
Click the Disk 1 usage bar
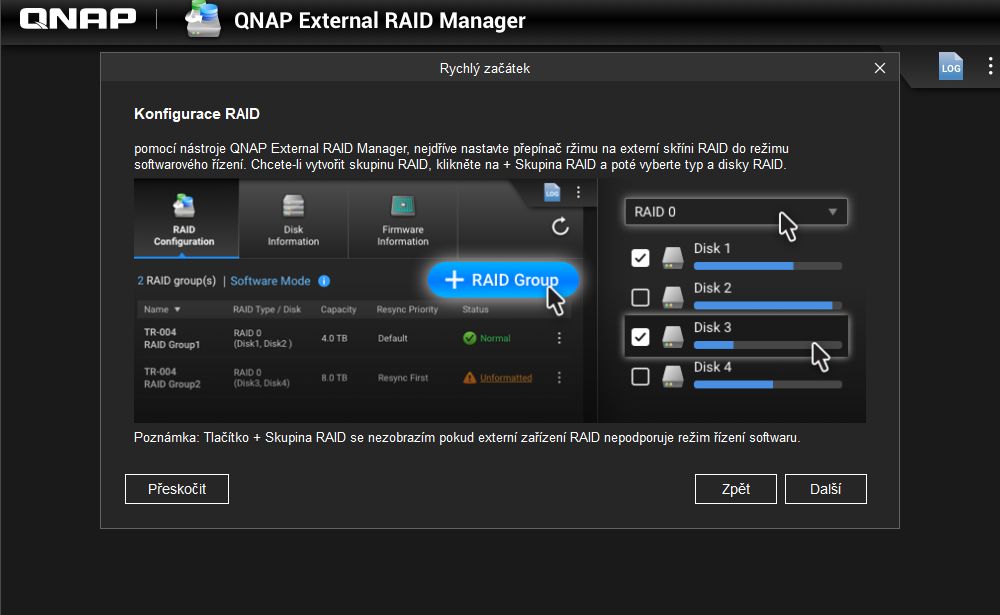click(x=768, y=266)
